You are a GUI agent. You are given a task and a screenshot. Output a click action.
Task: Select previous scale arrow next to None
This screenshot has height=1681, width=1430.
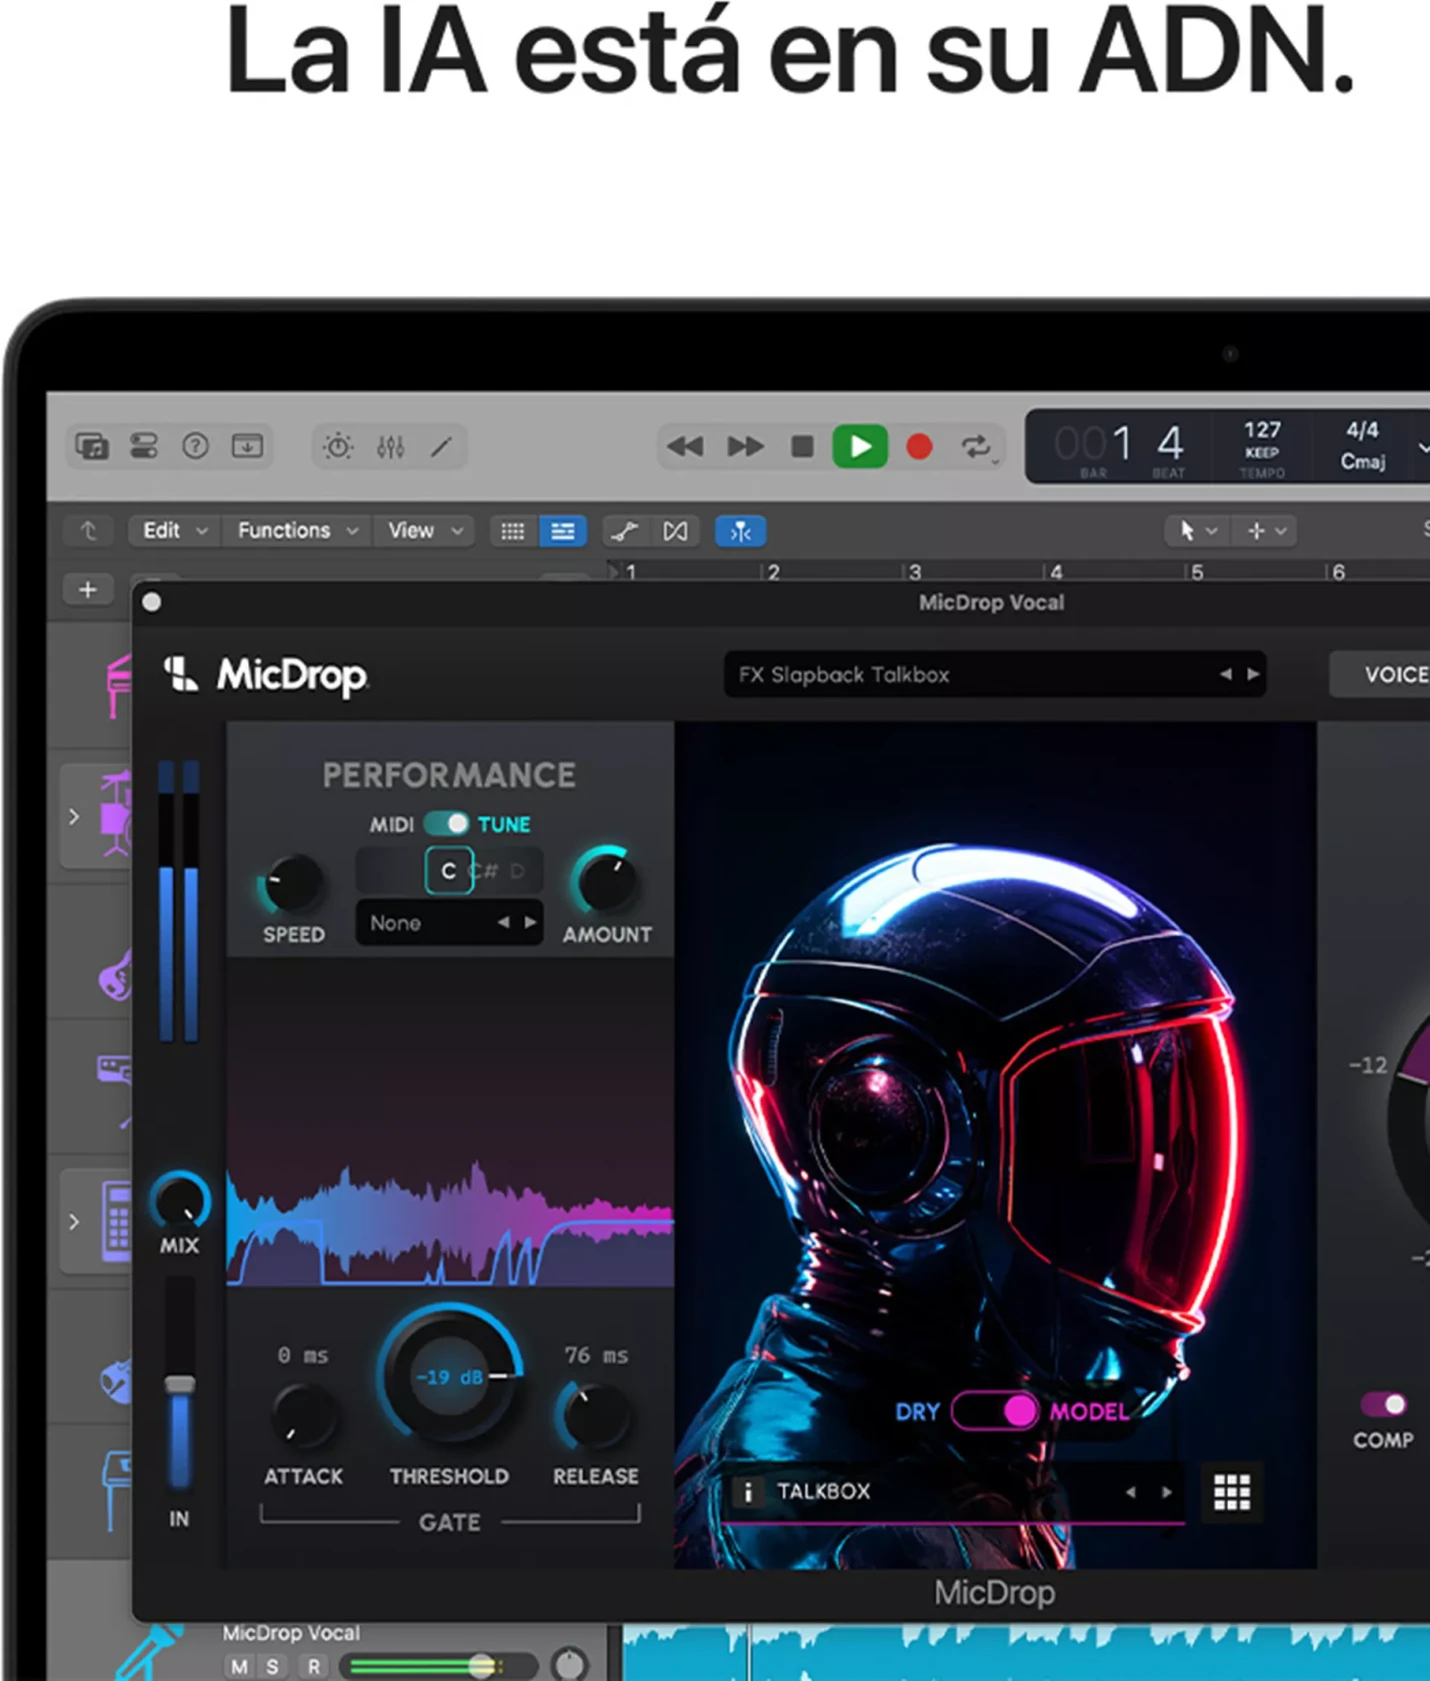[503, 923]
